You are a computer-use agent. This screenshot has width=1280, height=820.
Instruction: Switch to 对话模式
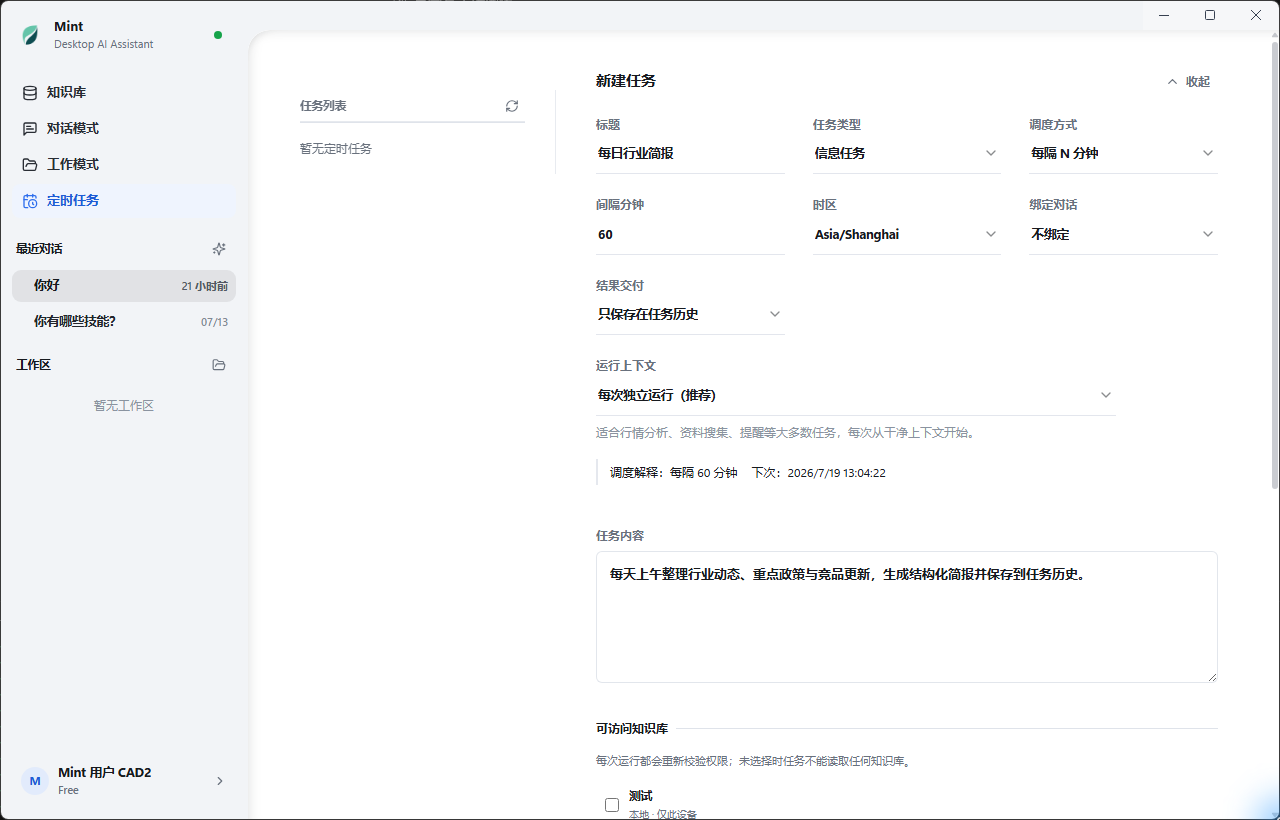(x=124, y=128)
